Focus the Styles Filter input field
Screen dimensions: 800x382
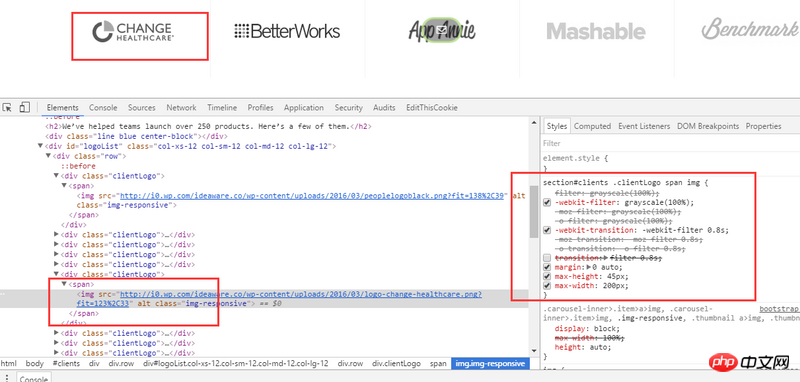click(x=670, y=143)
